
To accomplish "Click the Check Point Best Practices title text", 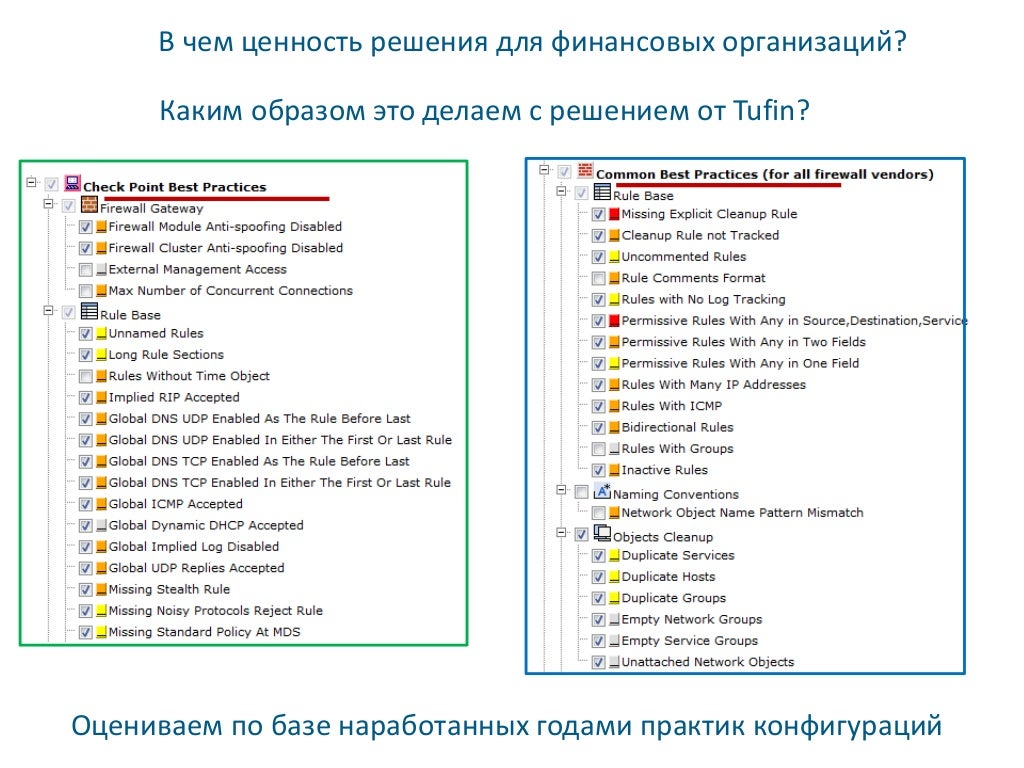I will tap(175, 187).
